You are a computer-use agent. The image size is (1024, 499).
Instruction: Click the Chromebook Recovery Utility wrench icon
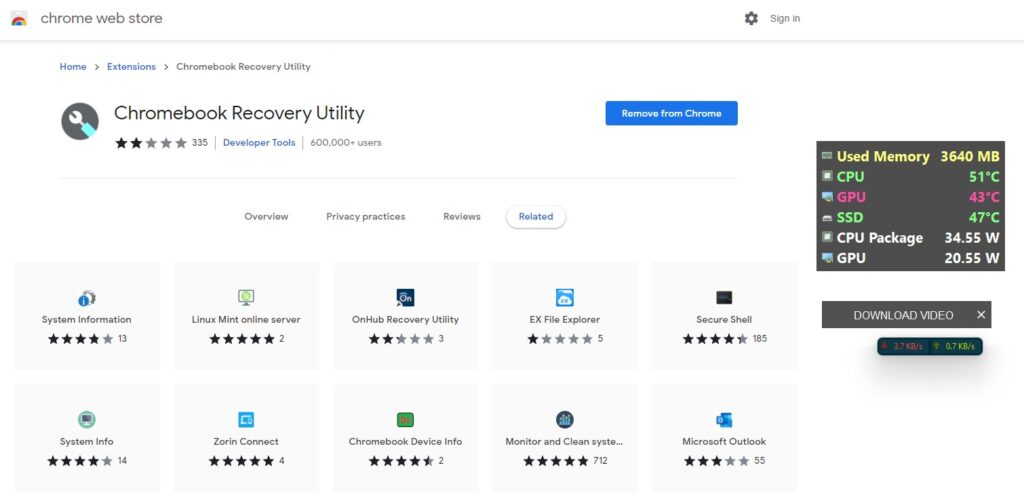(80, 121)
